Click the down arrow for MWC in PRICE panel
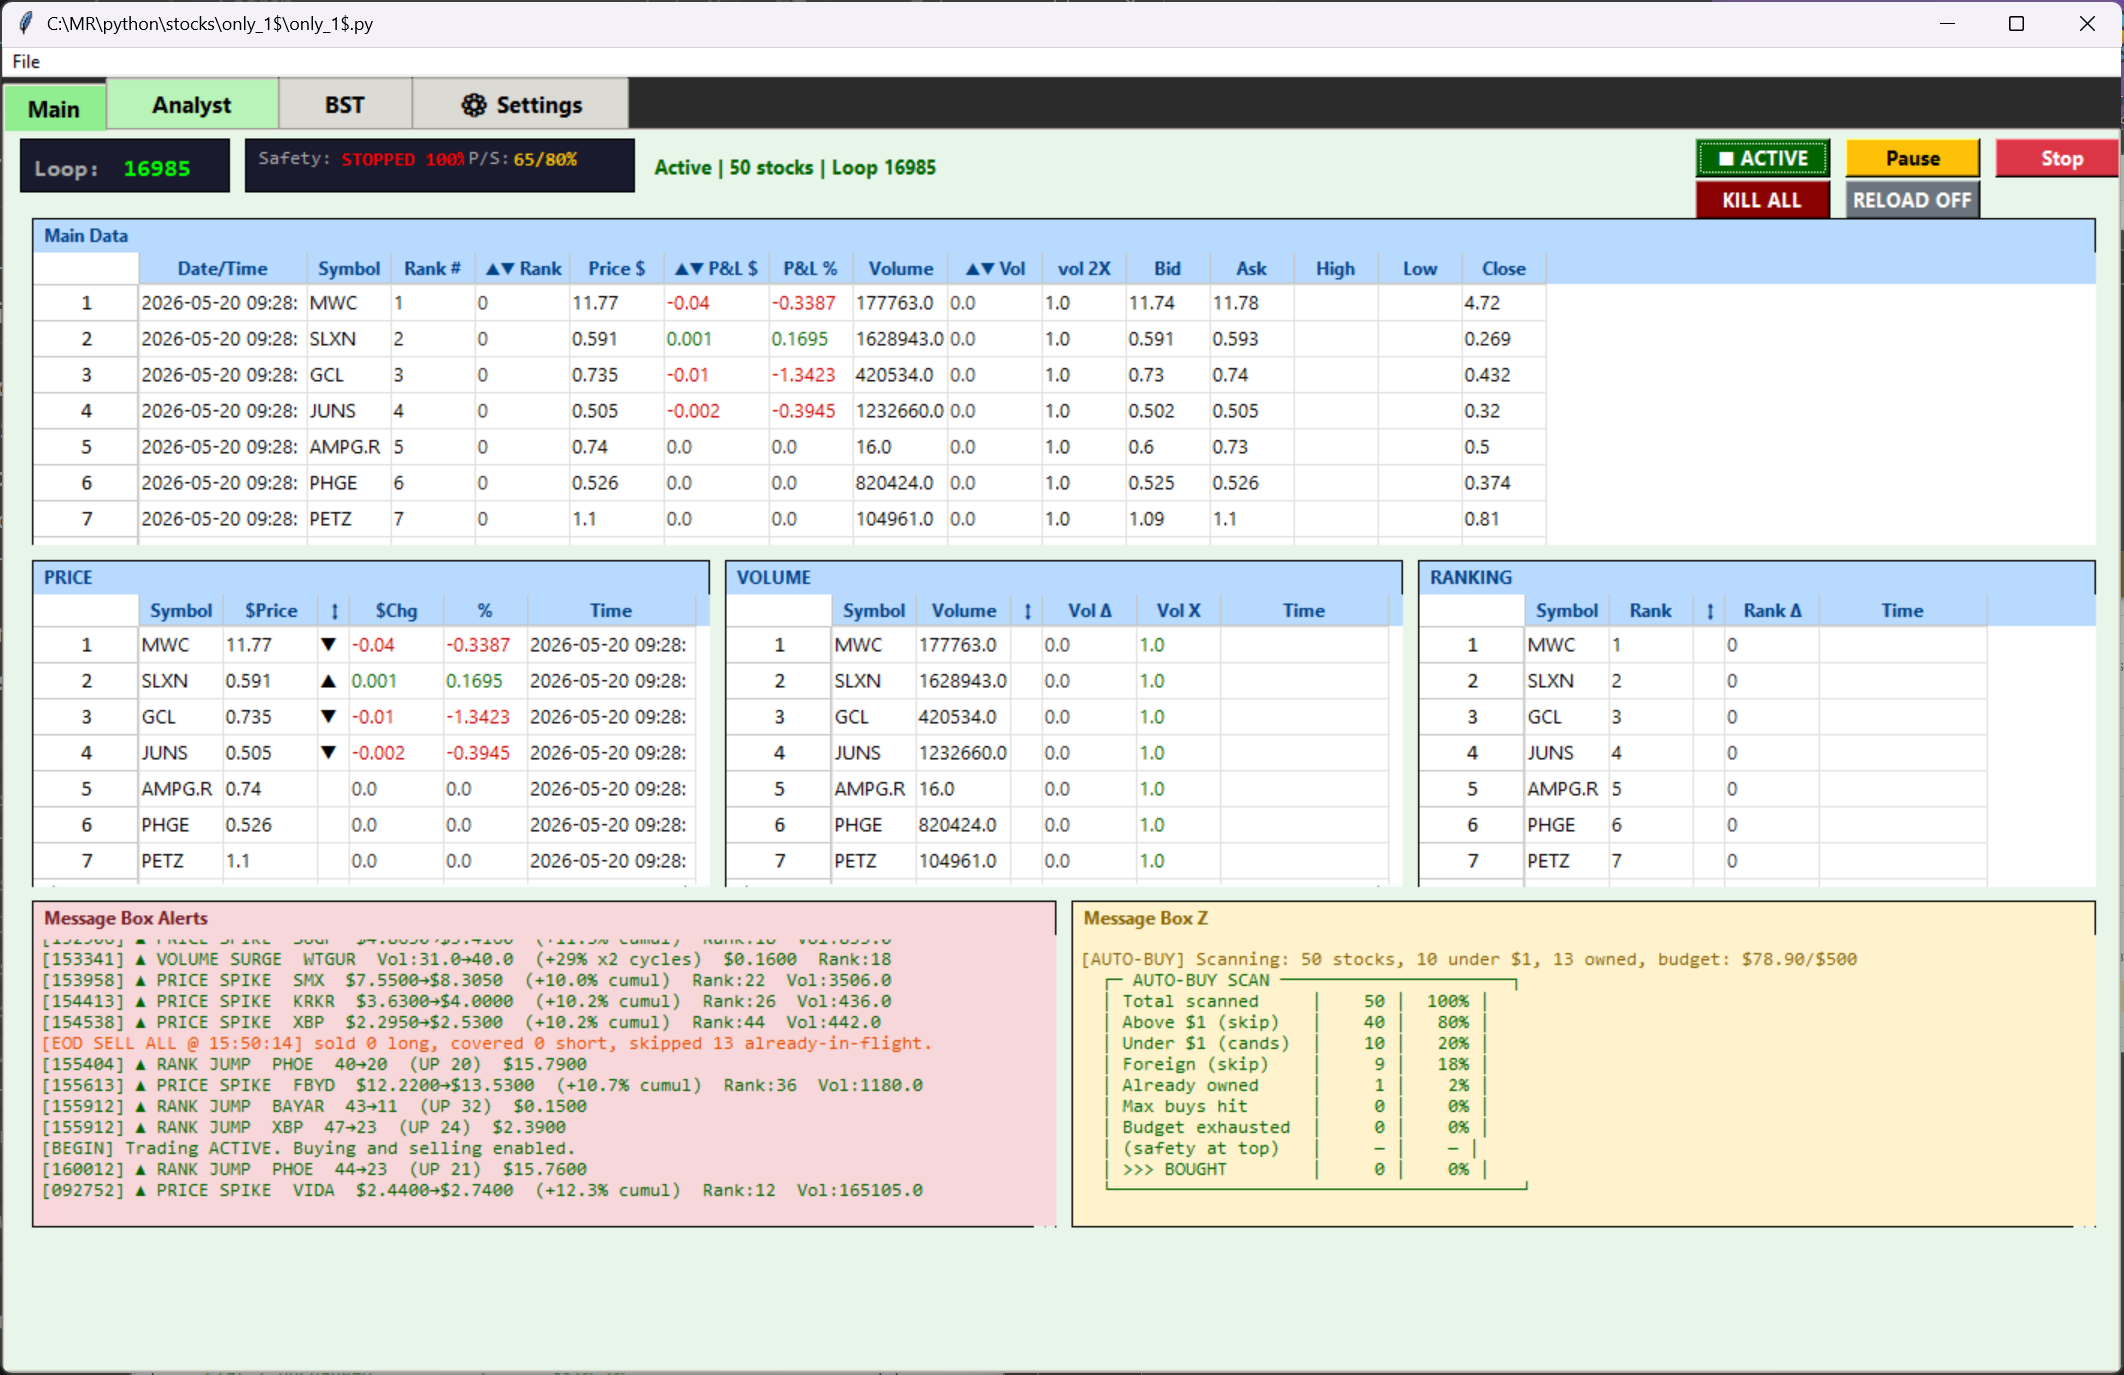Image resolution: width=2124 pixels, height=1375 pixels. (x=328, y=645)
